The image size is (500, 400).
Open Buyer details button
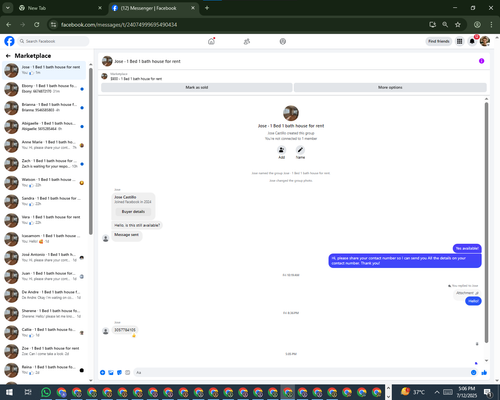coord(133,212)
